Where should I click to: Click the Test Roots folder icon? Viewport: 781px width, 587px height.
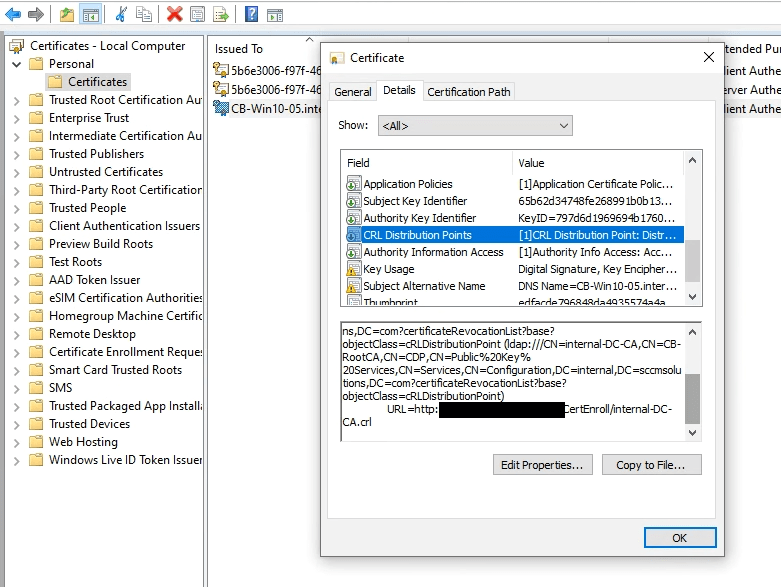36,261
